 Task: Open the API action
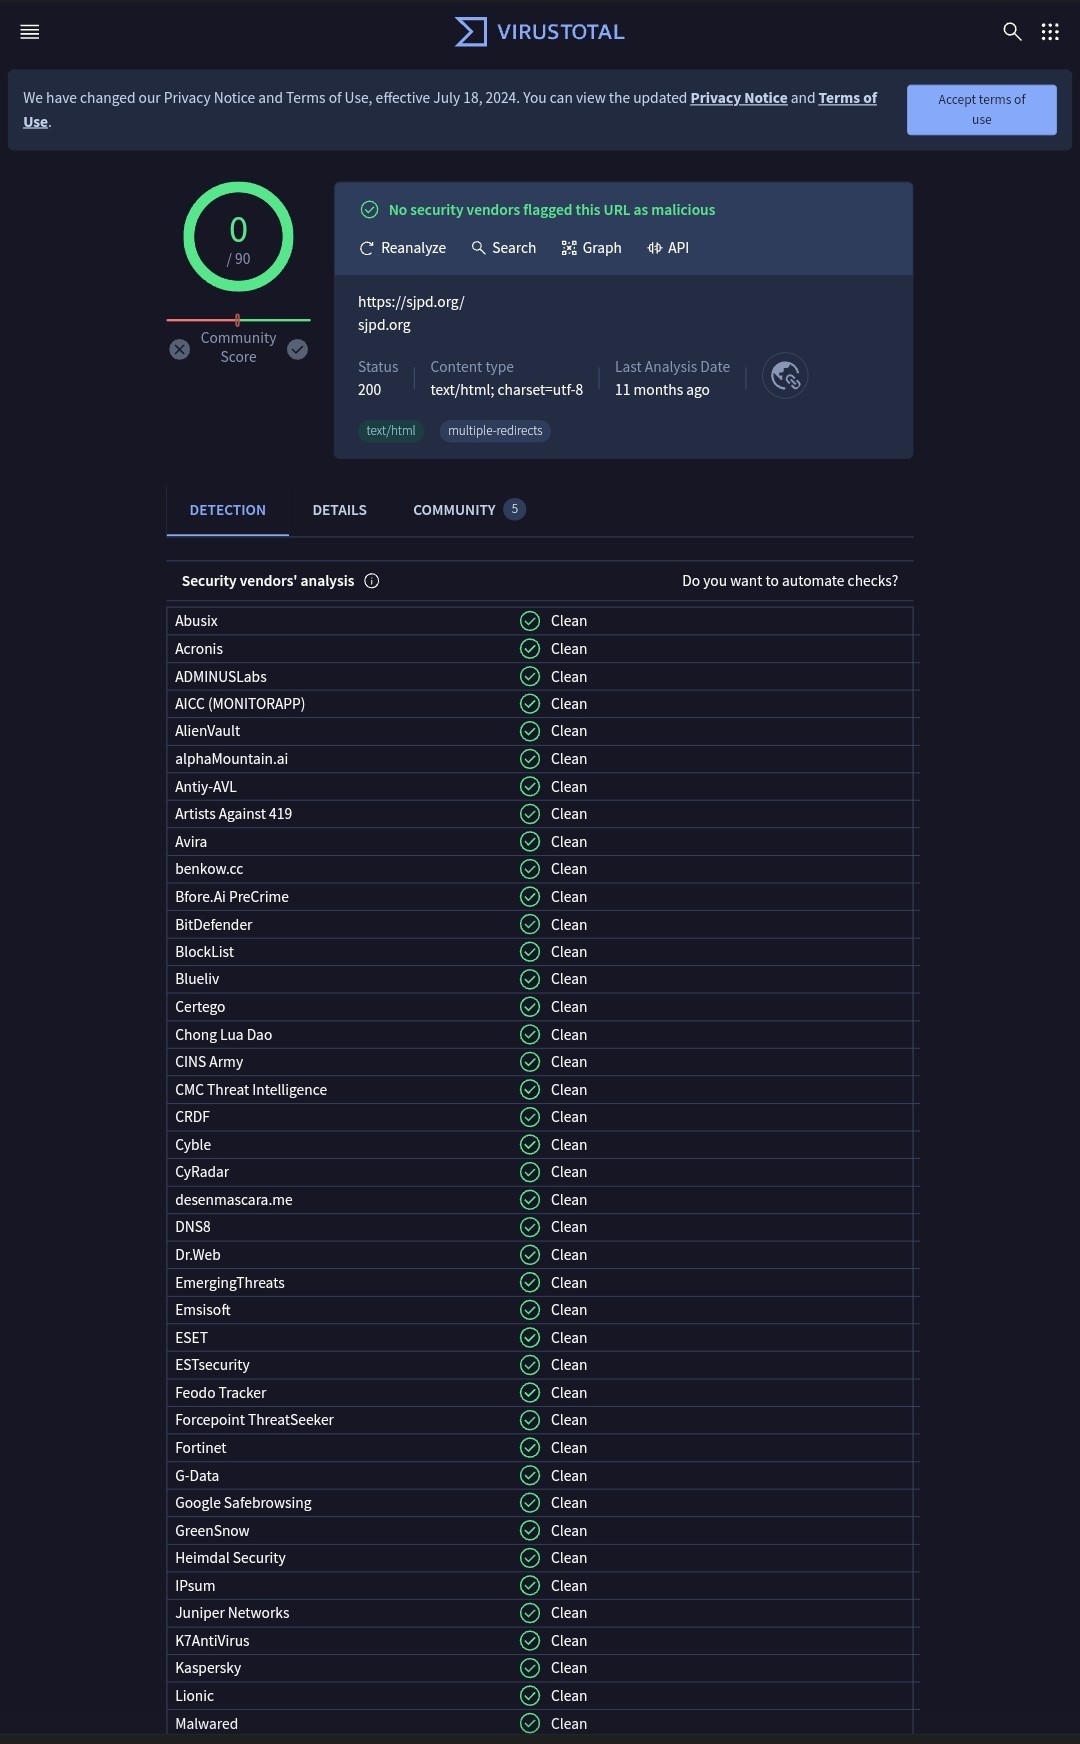point(668,248)
